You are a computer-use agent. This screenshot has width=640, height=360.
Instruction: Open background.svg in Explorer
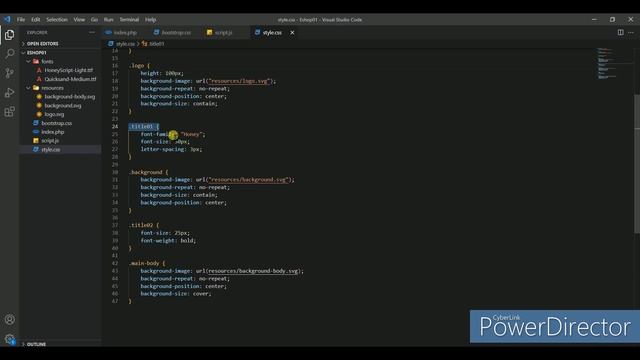click(62, 106)
